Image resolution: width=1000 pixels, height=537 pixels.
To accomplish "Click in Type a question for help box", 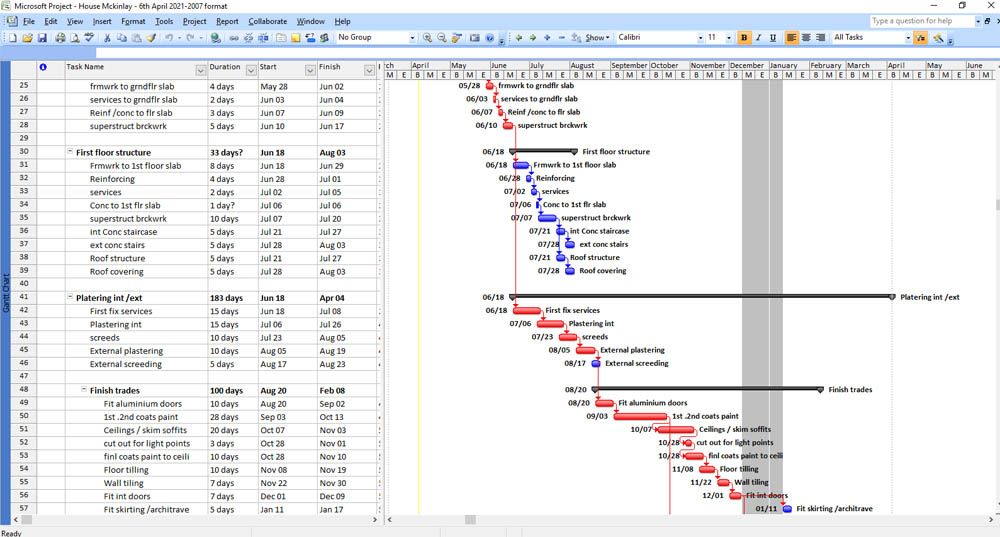I will pyautogui.click(x=922, y=21).
